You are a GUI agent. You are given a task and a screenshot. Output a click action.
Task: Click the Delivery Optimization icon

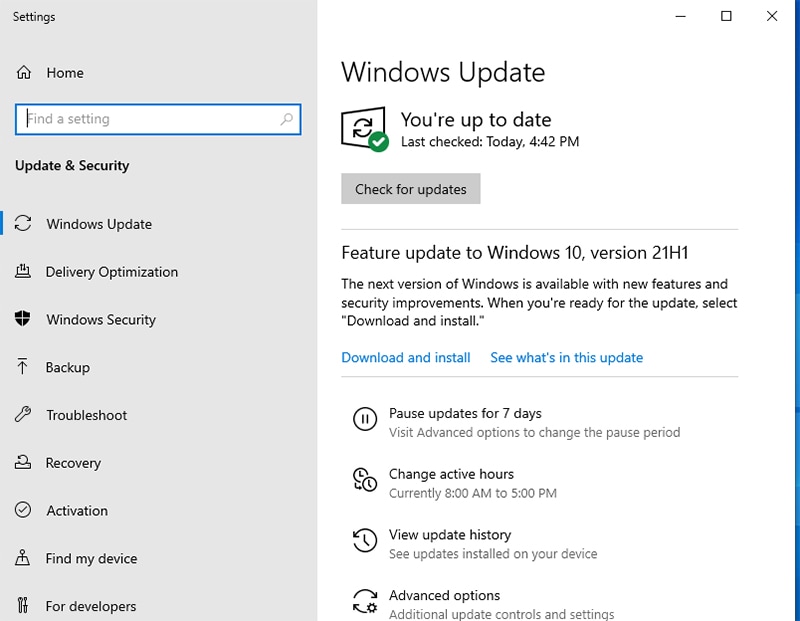pyautogui.click(x=23, y=272)
